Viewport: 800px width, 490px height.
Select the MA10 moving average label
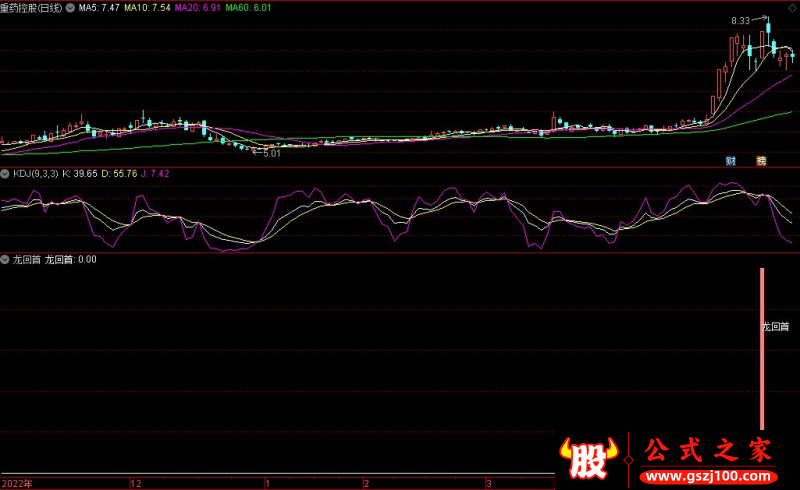click(x=145, y=7)
